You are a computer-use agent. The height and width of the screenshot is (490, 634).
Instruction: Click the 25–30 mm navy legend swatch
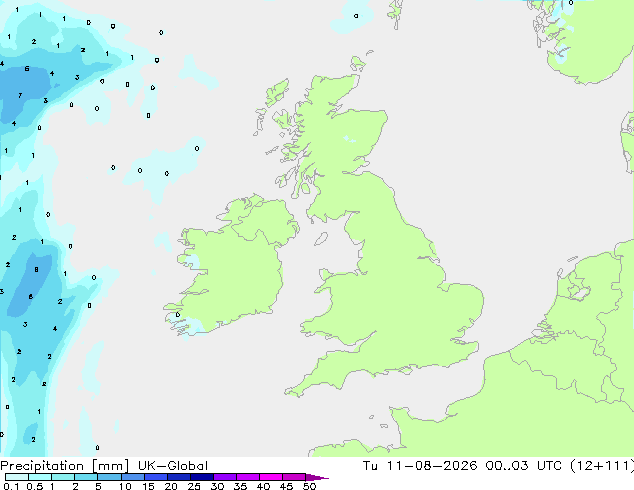(202, 477)
